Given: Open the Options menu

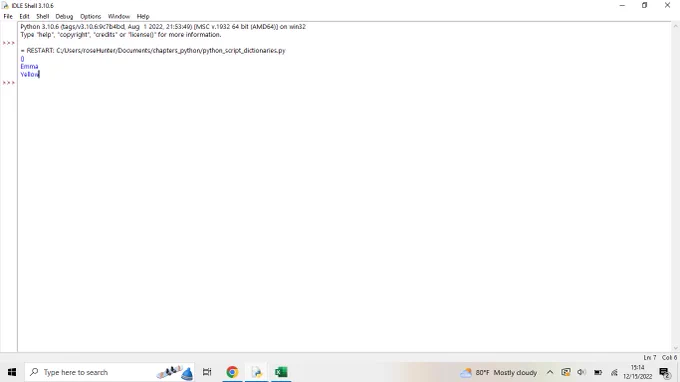Looking at the screenshot, I should [x=90, y=16].
